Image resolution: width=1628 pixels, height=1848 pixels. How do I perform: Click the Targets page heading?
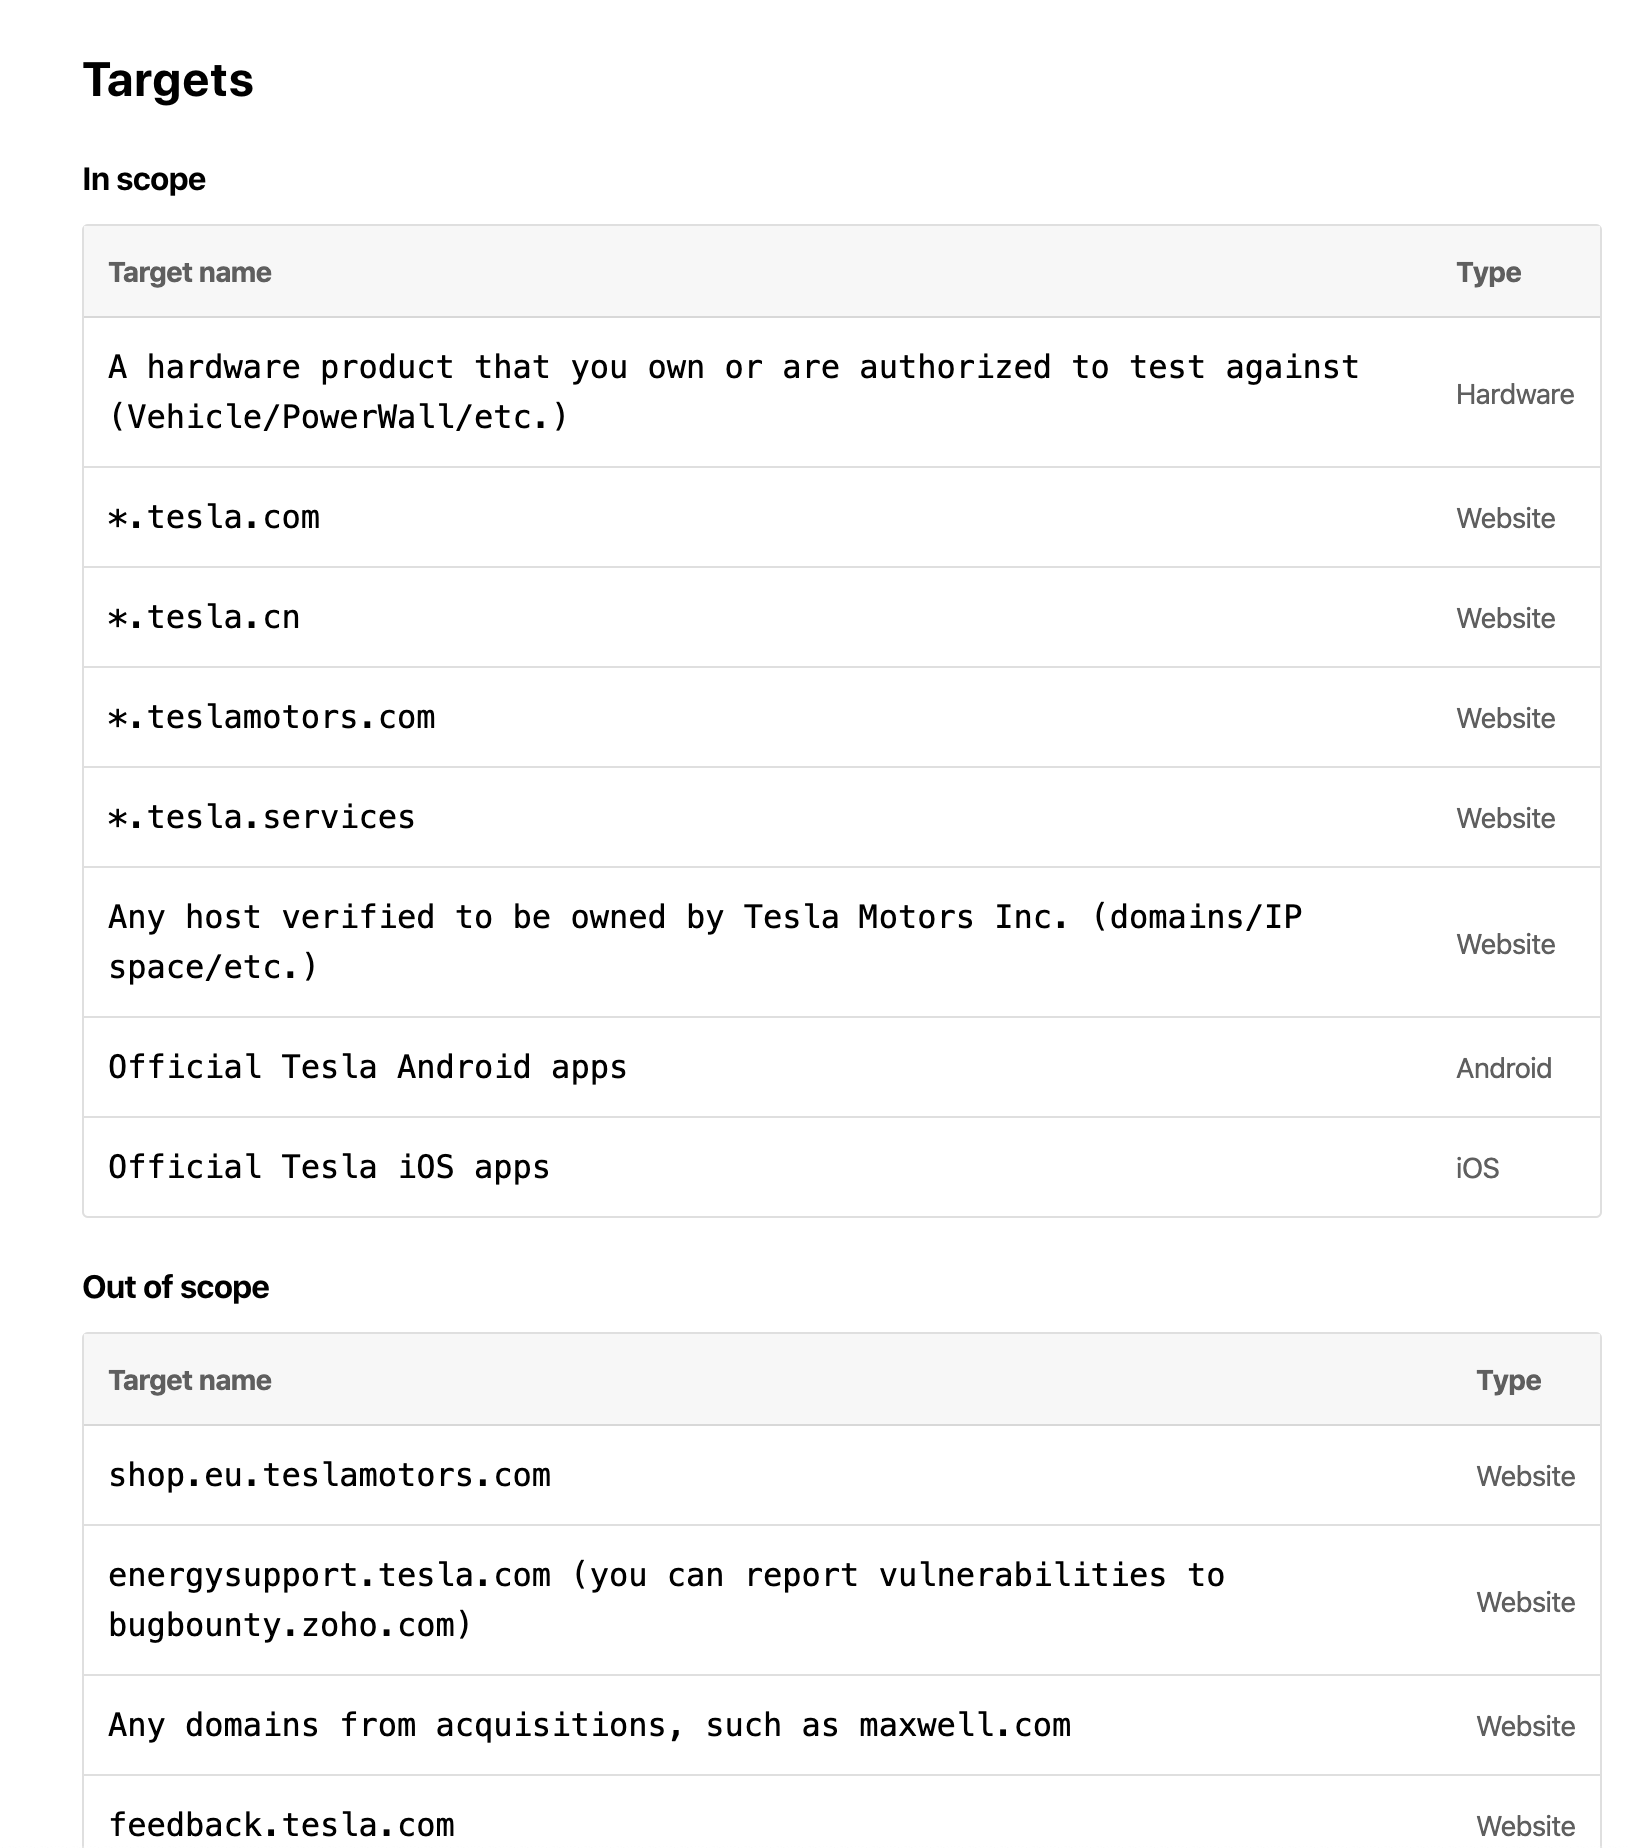coord(168,80)
